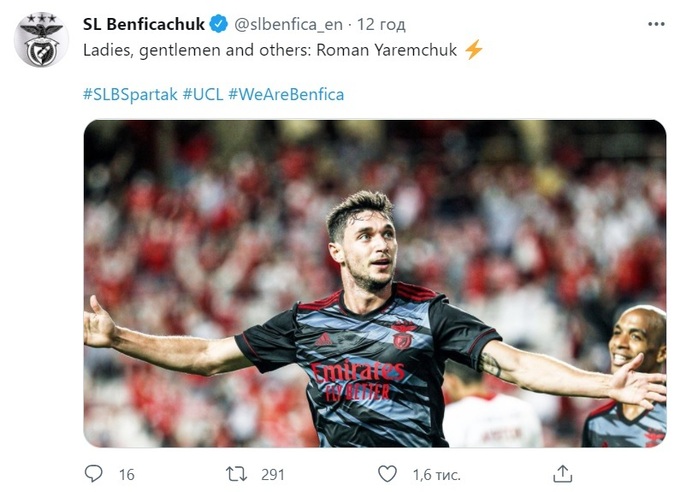This screenshot has width=680, height=492.
Task: Click the reply count 16
Action: click(126, 473)
